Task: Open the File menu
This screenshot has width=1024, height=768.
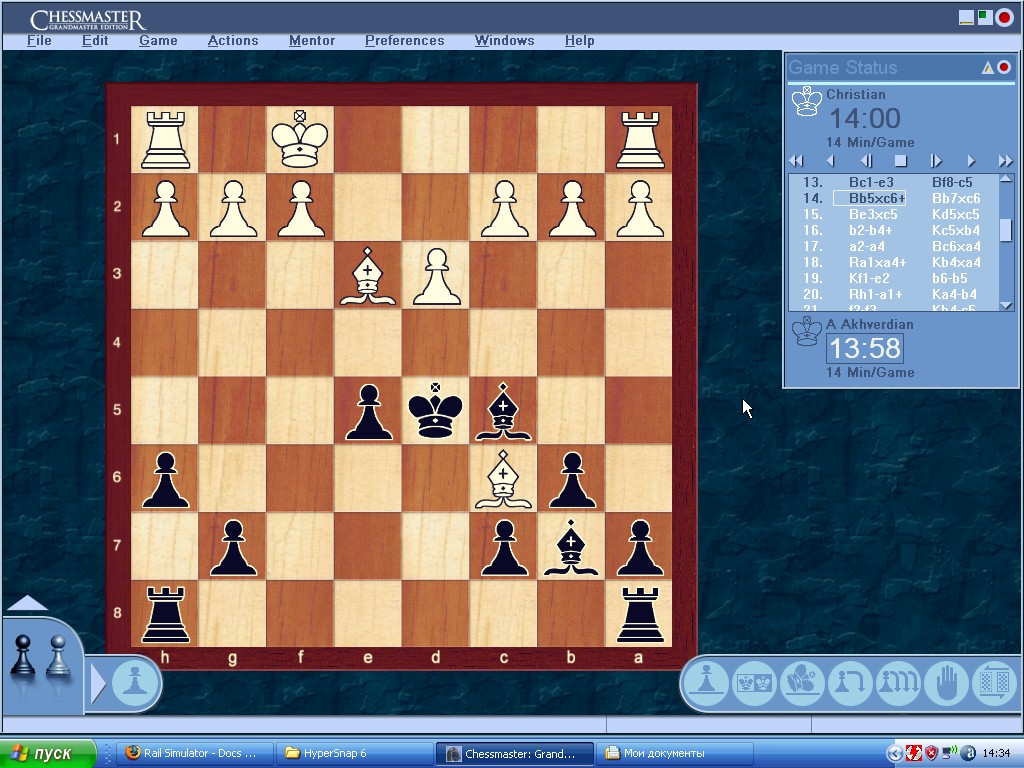Action: pyautogui.click(x=39, y=40)
